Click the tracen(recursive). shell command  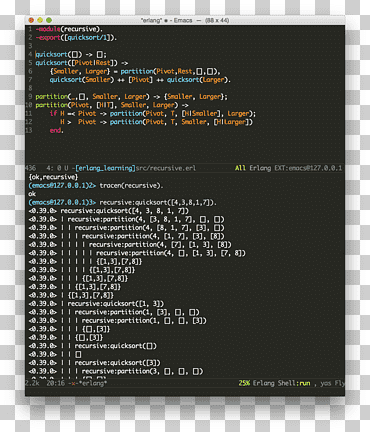pyautogui.click(x=131, y=185)
